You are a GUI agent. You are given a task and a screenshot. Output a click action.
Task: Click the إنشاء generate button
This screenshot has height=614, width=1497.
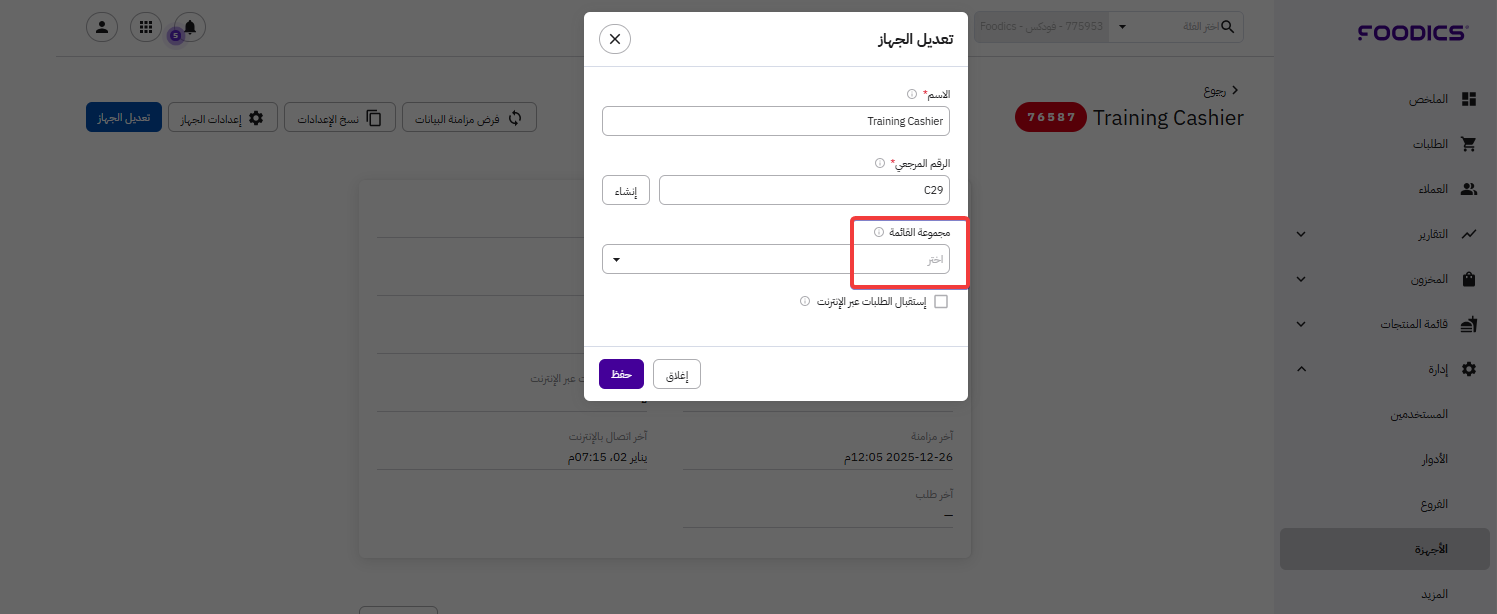pos(626,190)
